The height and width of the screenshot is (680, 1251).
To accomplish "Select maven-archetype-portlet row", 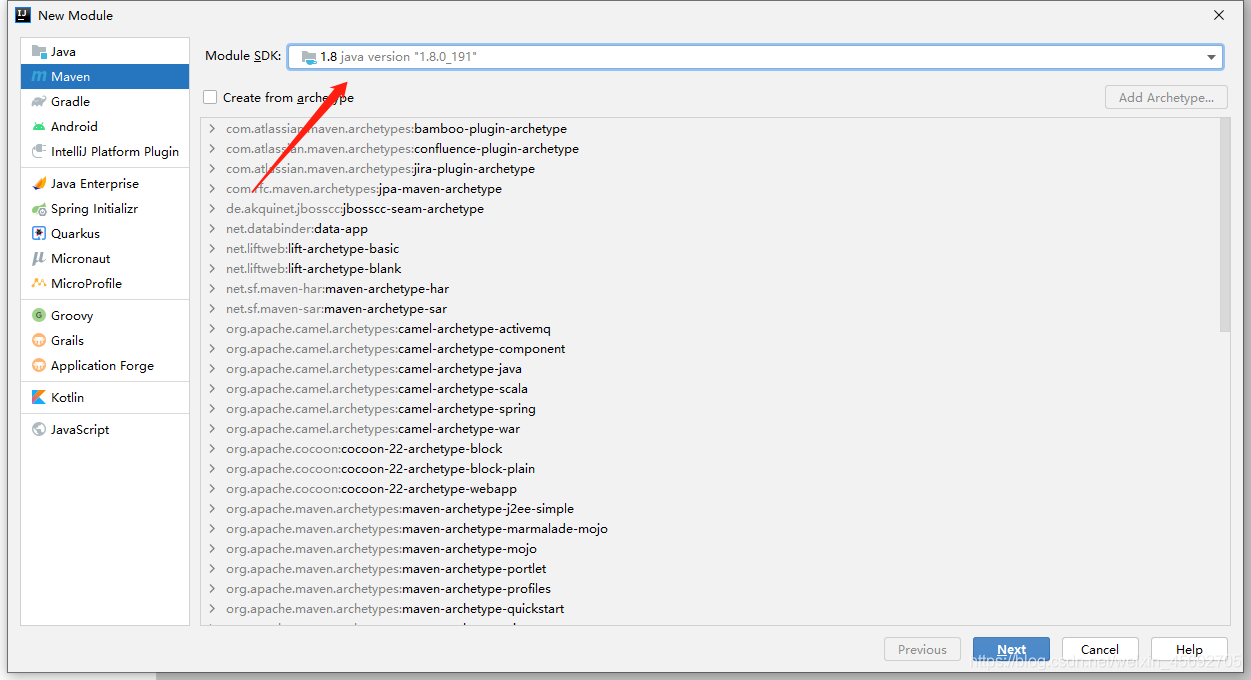I will [715, 569].
